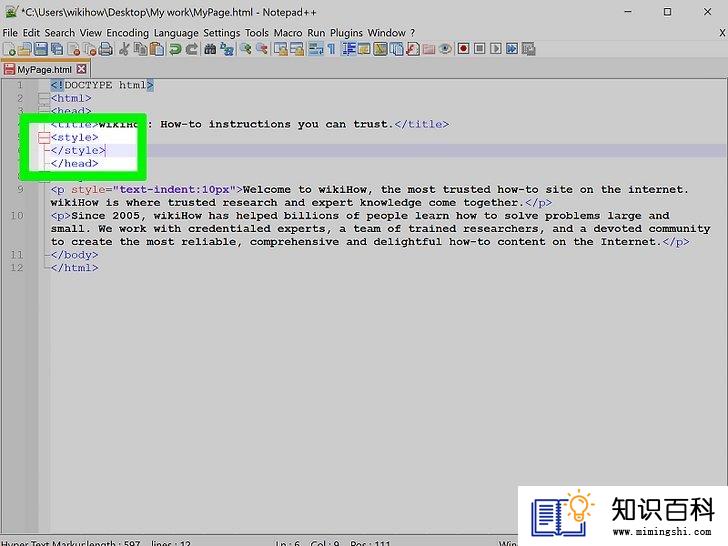Open the Function List panel icon
Screen dimensions: 728x546
tap(413, 49)
